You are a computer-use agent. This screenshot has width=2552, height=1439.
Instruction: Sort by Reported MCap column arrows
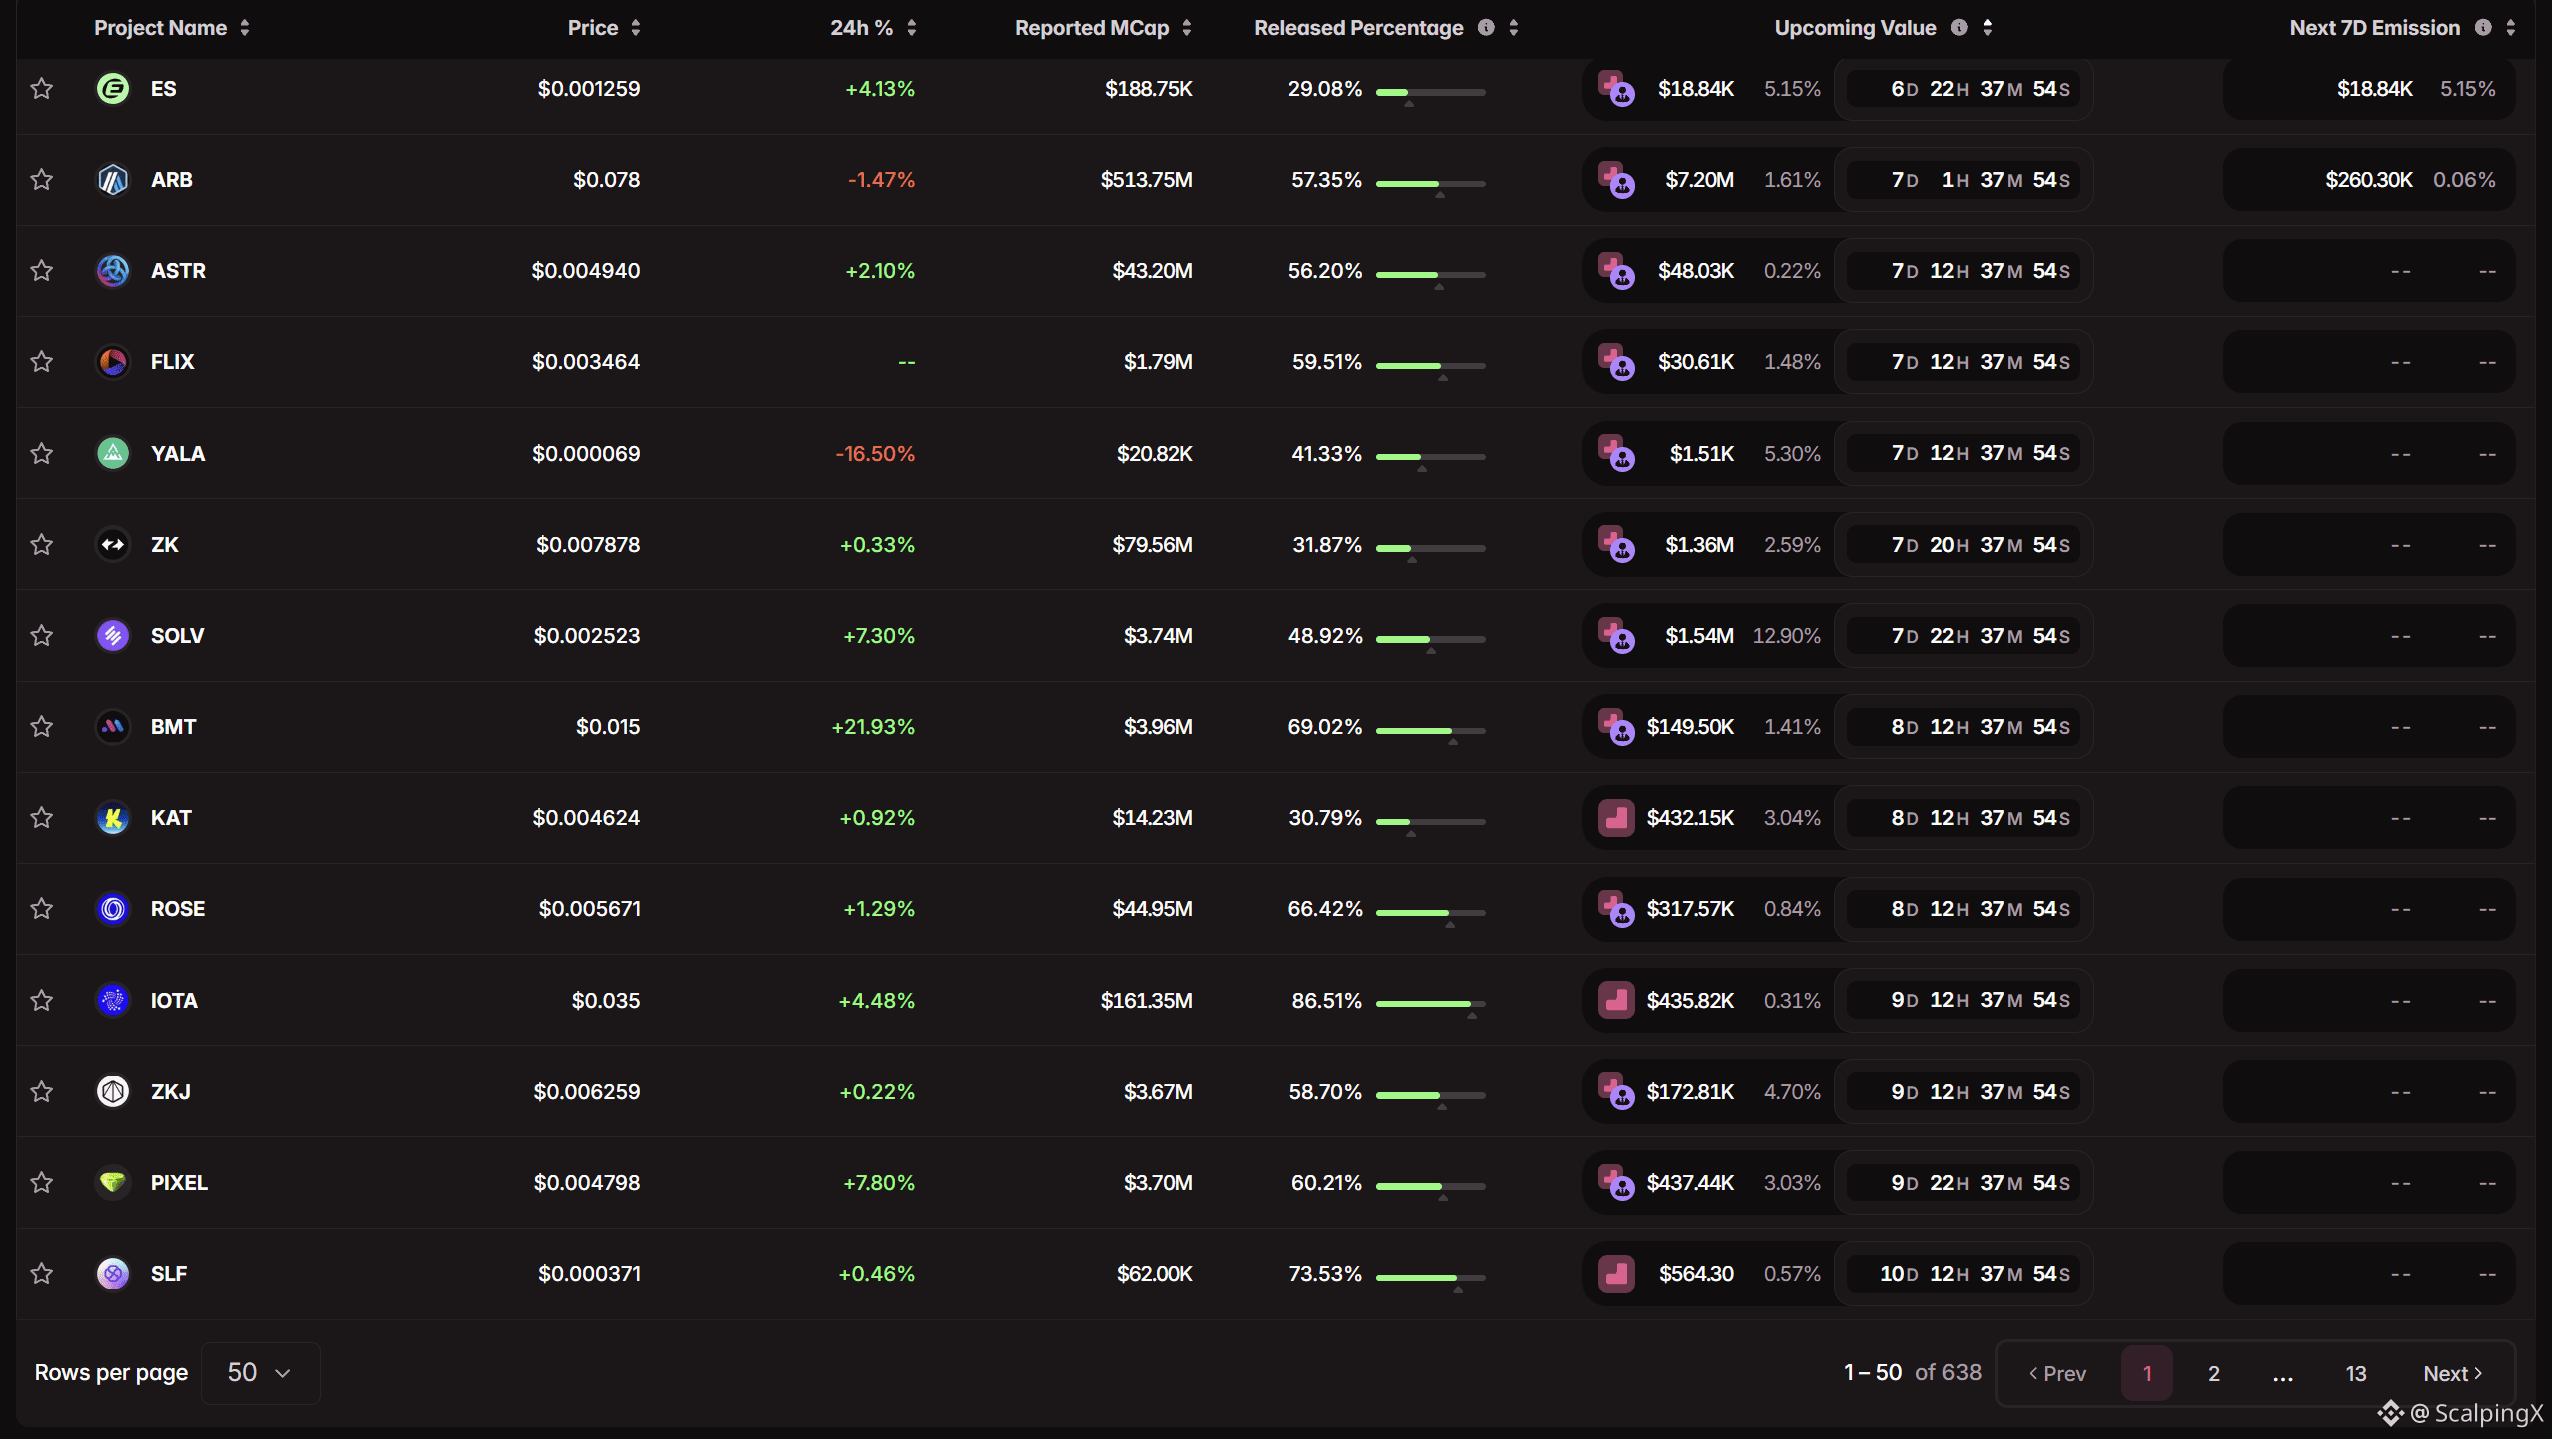pos(1187,28)
